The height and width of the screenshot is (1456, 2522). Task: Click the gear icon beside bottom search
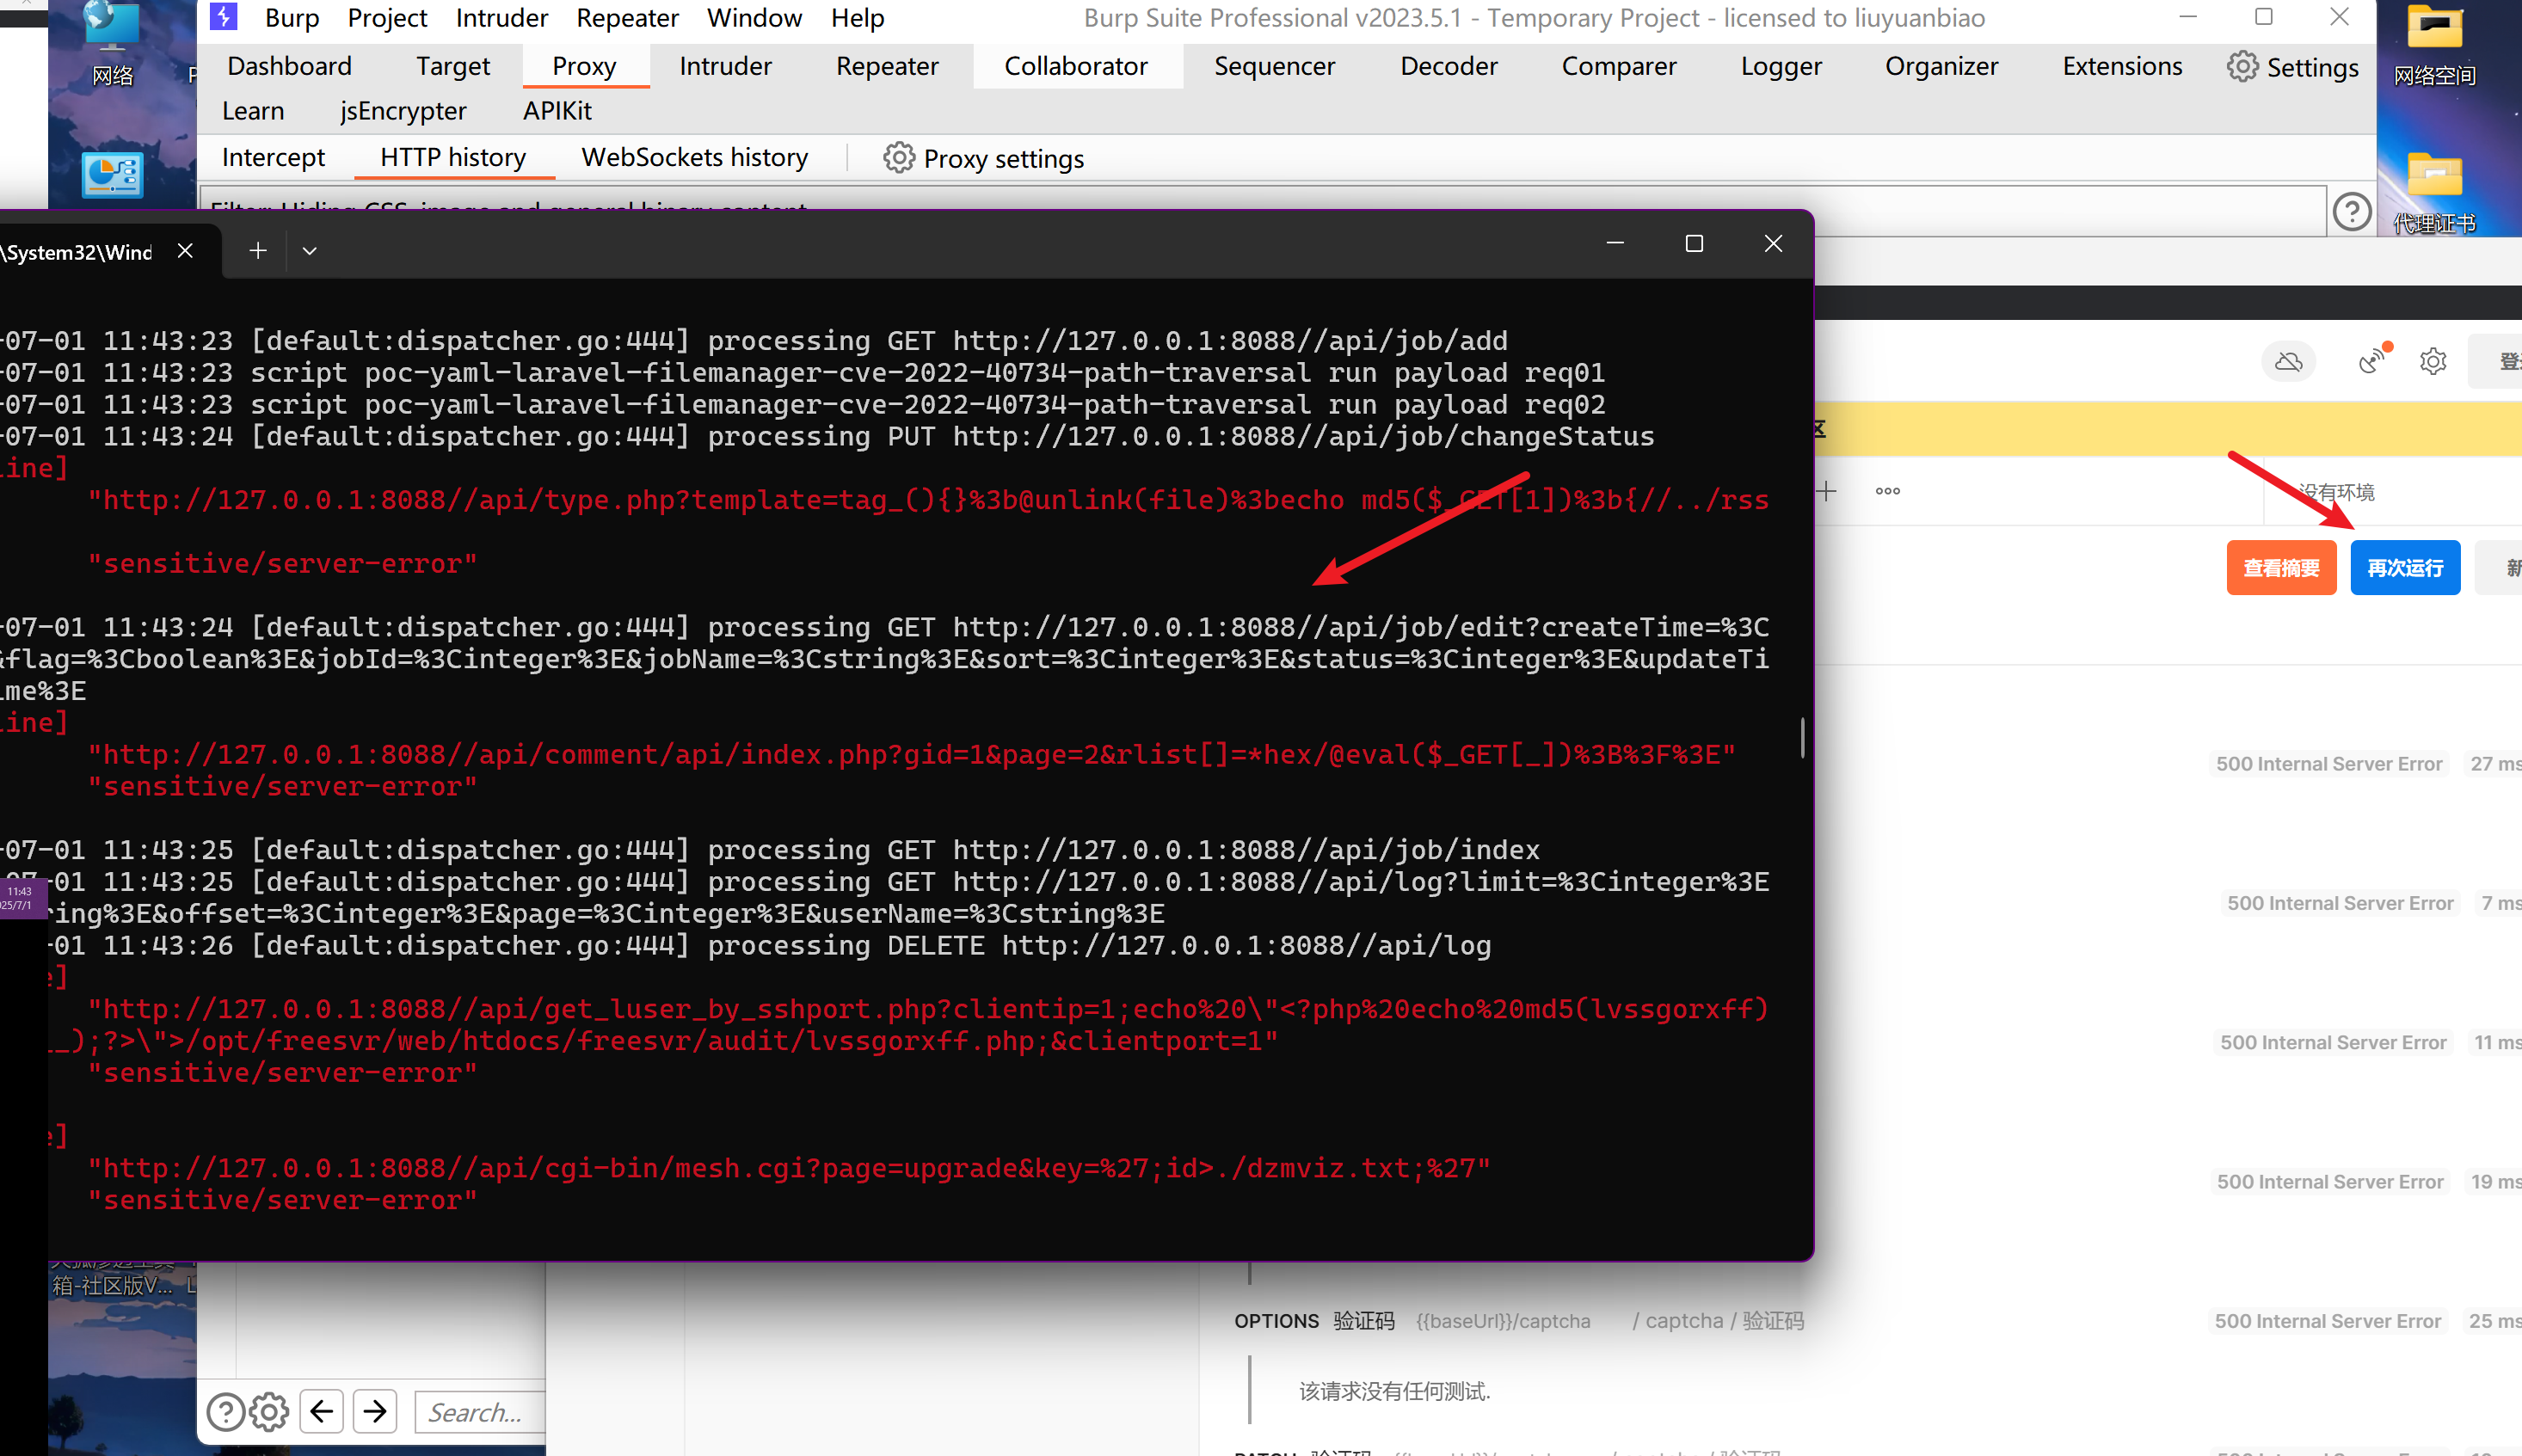tap(269, 1412)
